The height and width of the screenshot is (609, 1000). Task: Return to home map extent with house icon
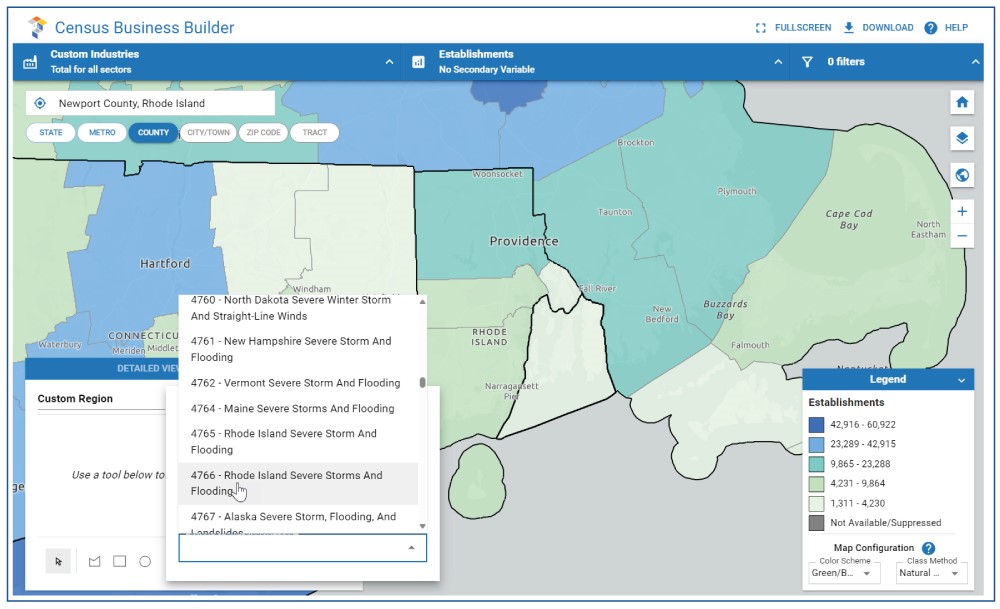[962, 102]
